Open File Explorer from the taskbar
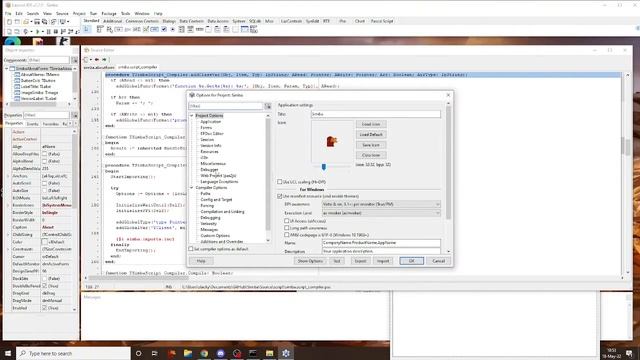Screen dimensions: 640x360 [188, 353]
